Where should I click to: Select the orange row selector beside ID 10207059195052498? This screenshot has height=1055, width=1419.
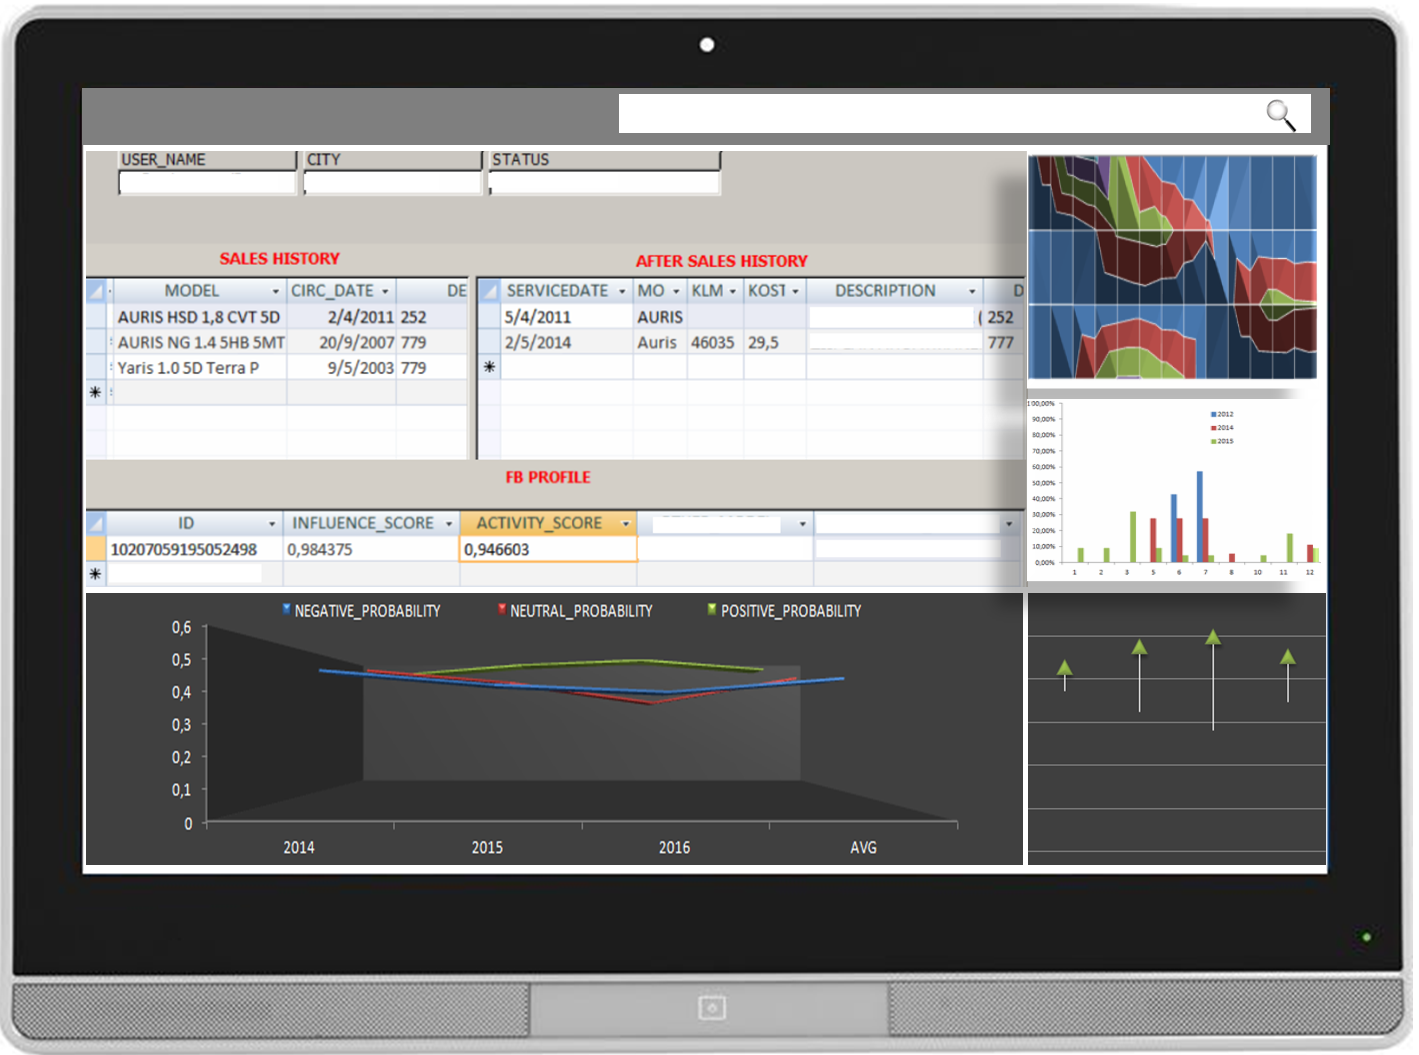96,549
